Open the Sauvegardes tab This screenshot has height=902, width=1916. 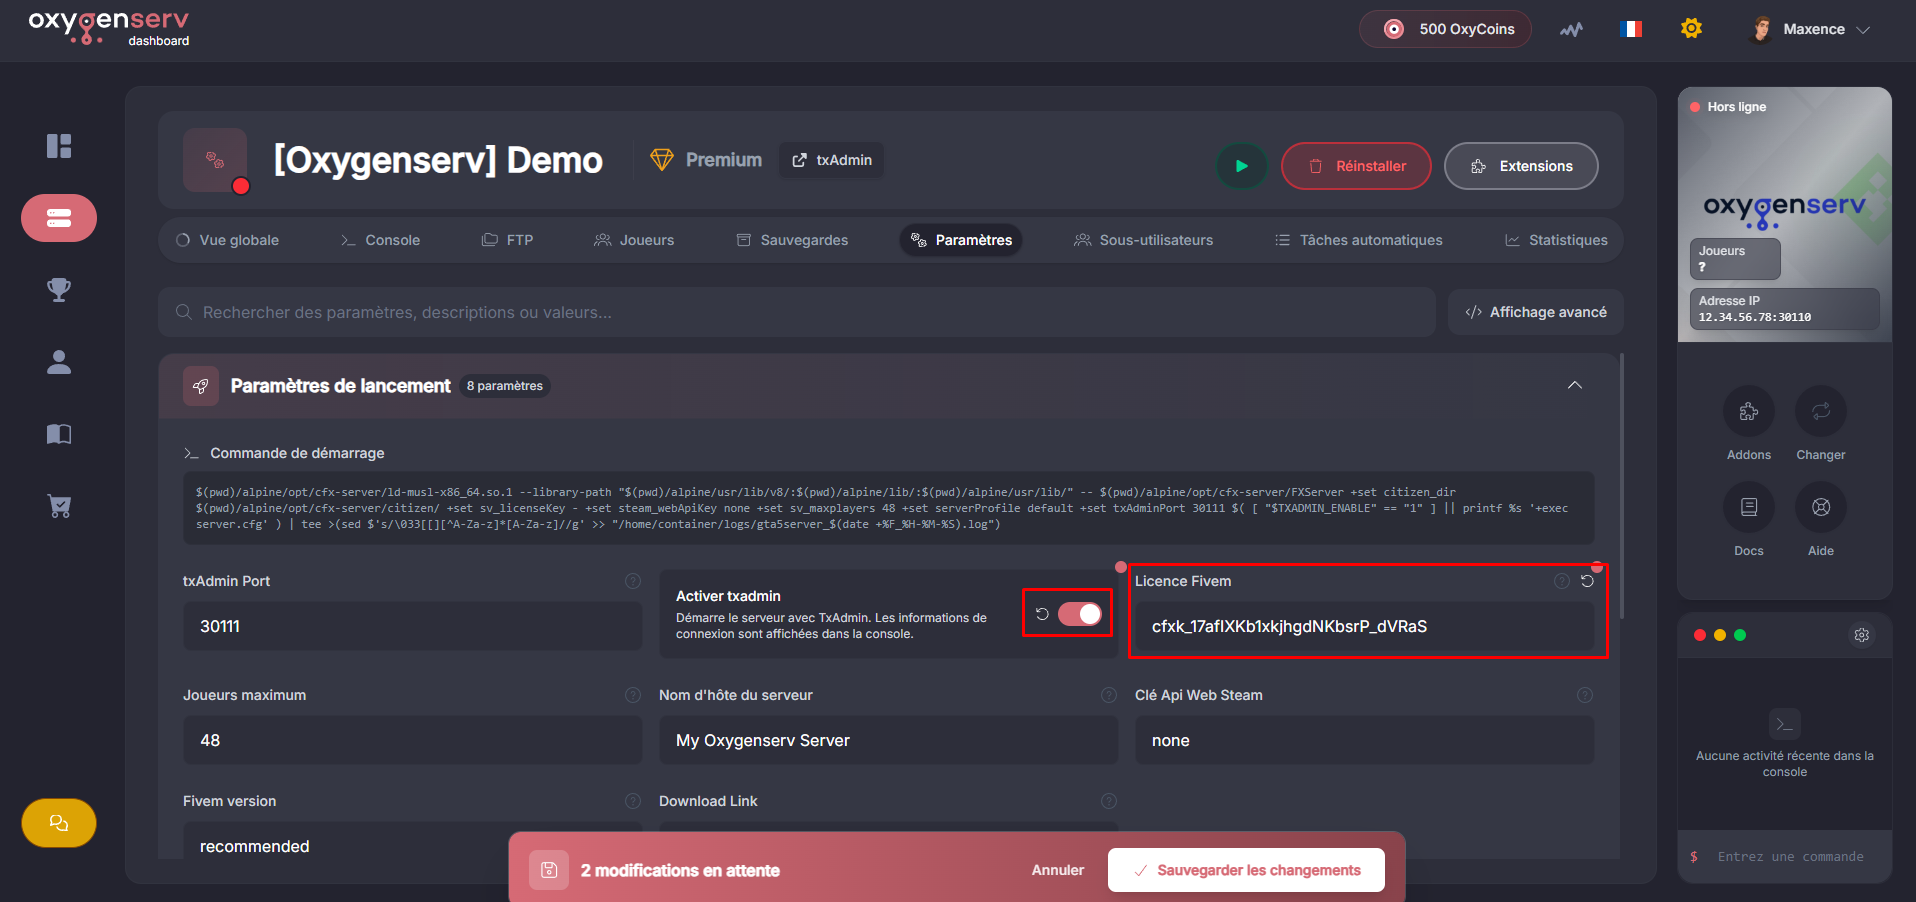[792, 240]
